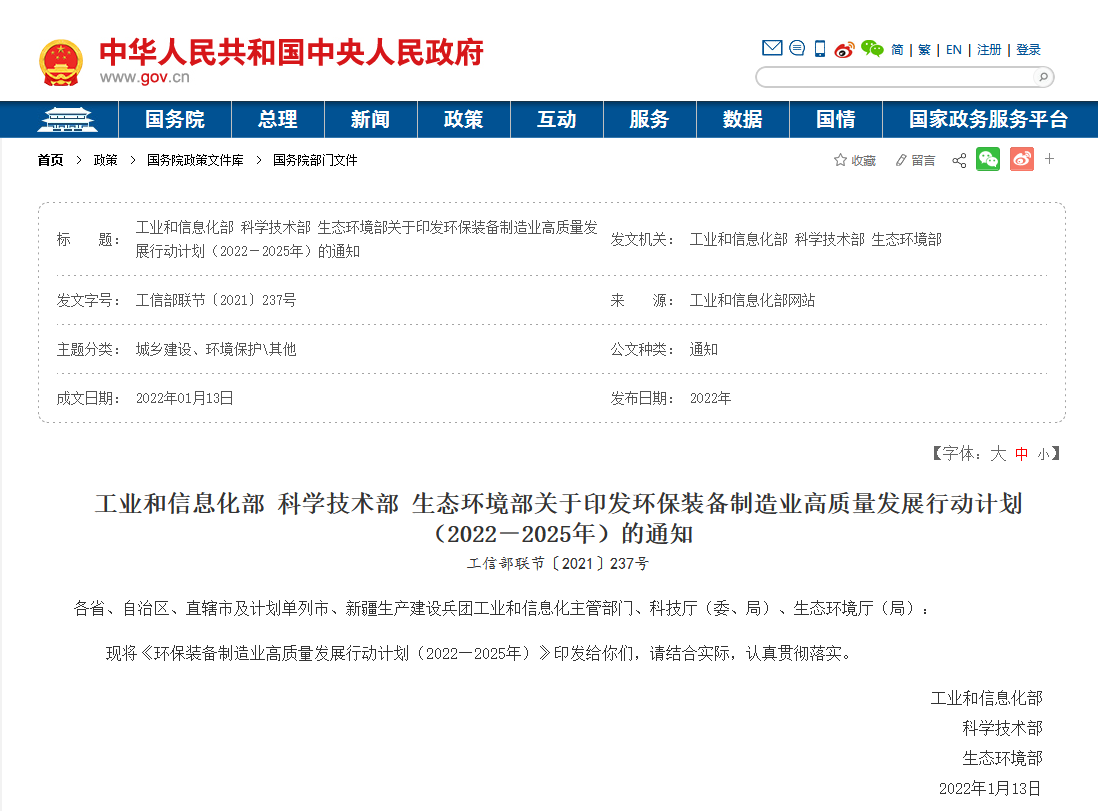Click the 公文种类 value 通知
The height and width of the screenshot is (811, 1098).
click(704, 349)
